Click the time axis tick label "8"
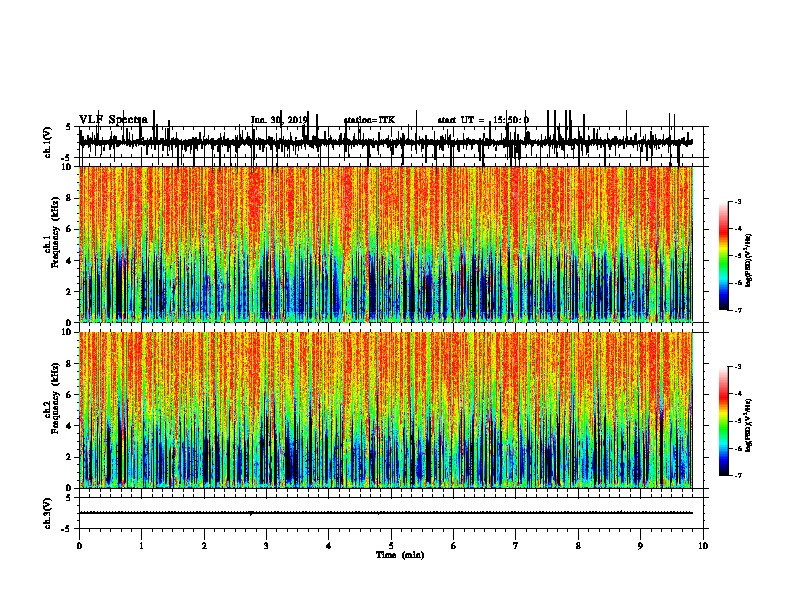 [578, 546]
